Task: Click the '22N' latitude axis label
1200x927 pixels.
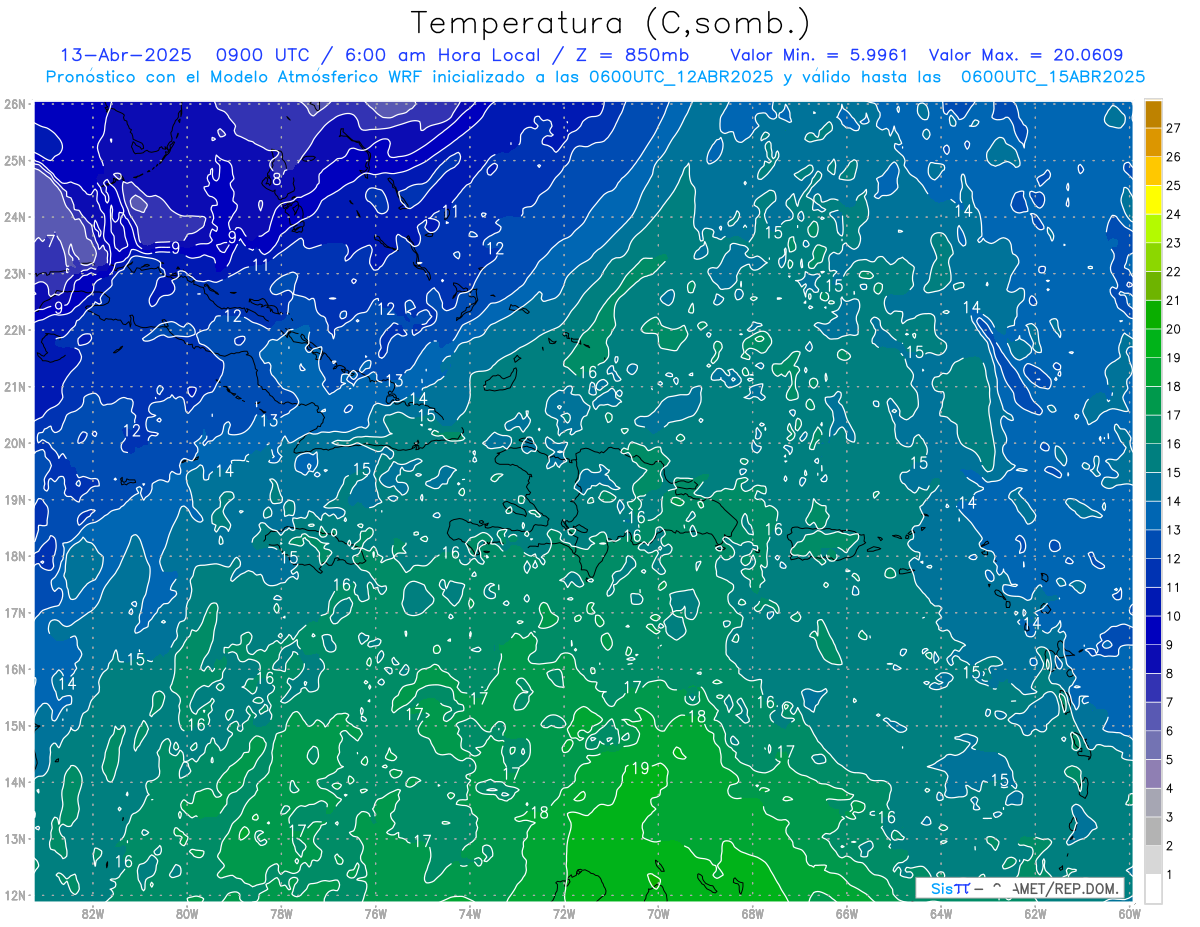Action: coord(14,330)
